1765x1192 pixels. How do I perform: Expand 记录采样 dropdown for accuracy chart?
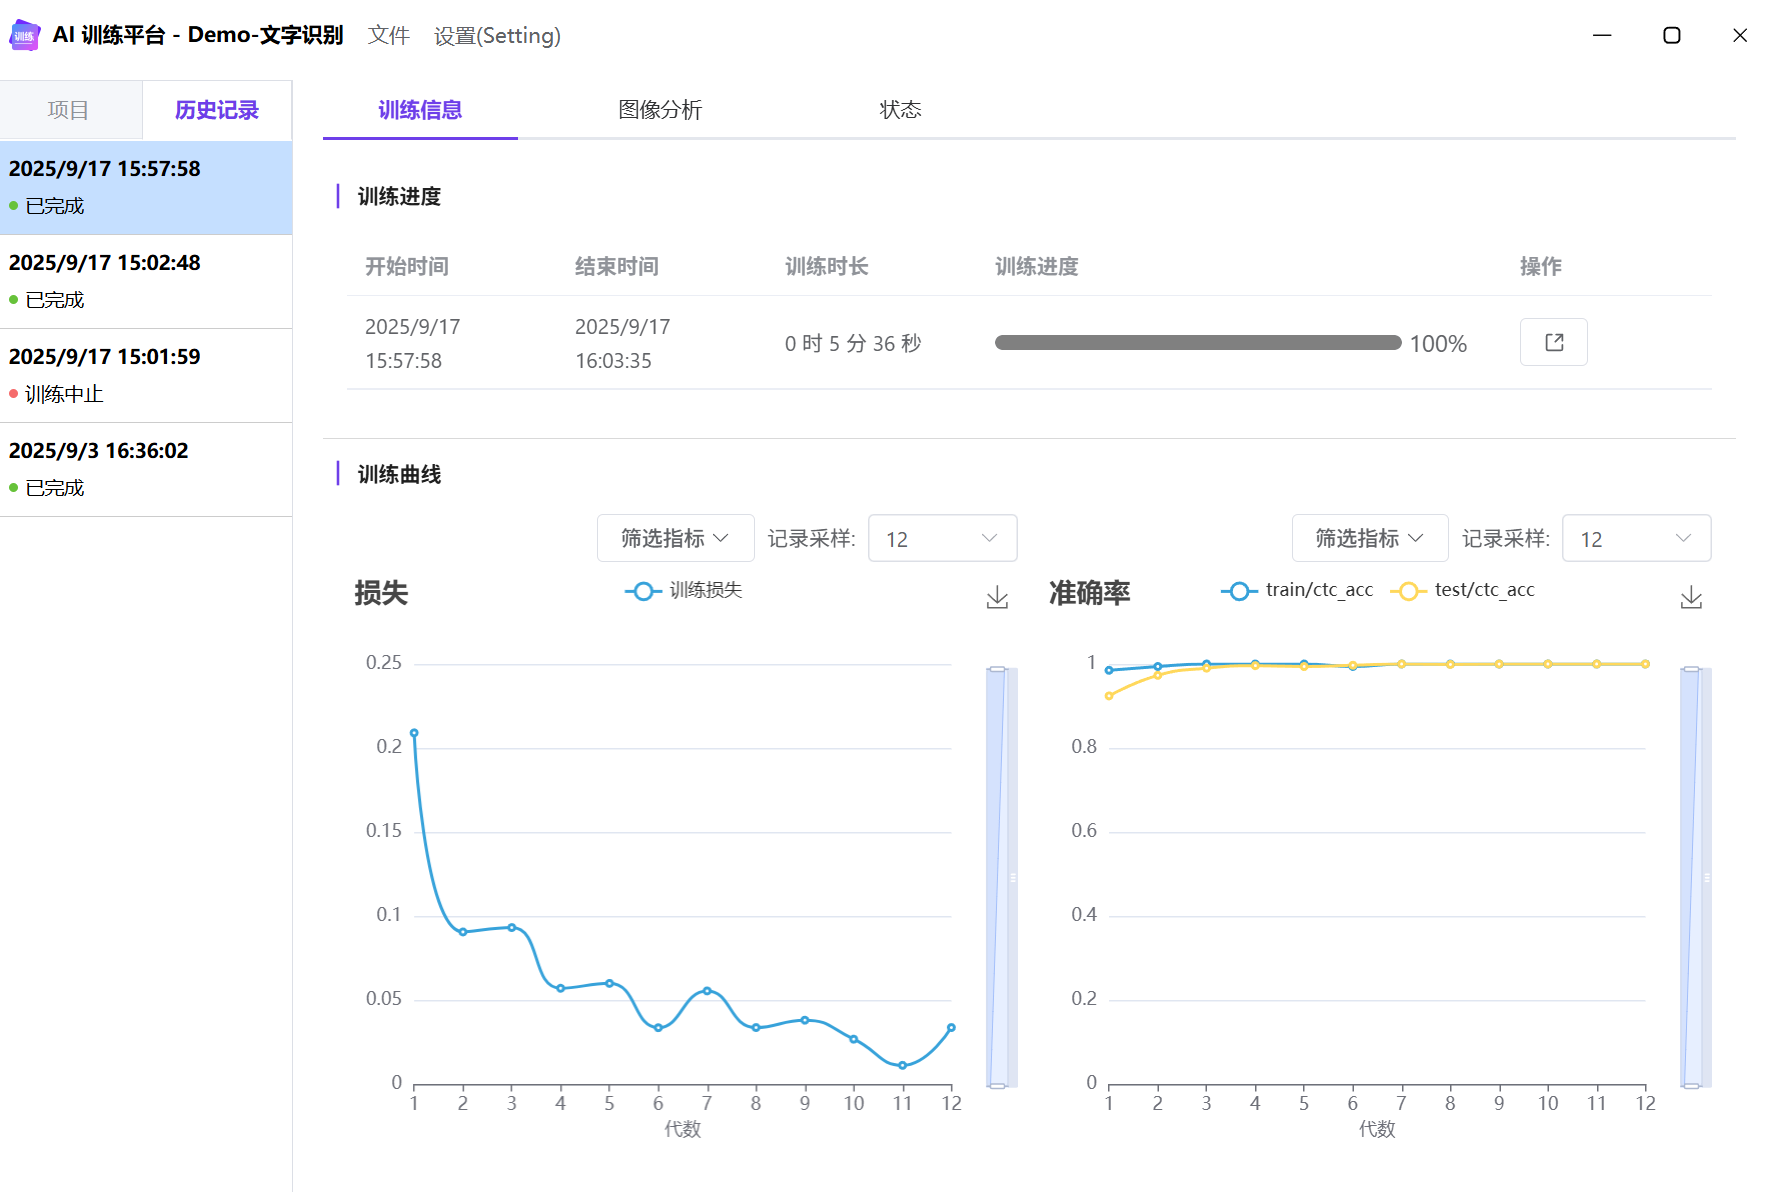coord(1635,539)
